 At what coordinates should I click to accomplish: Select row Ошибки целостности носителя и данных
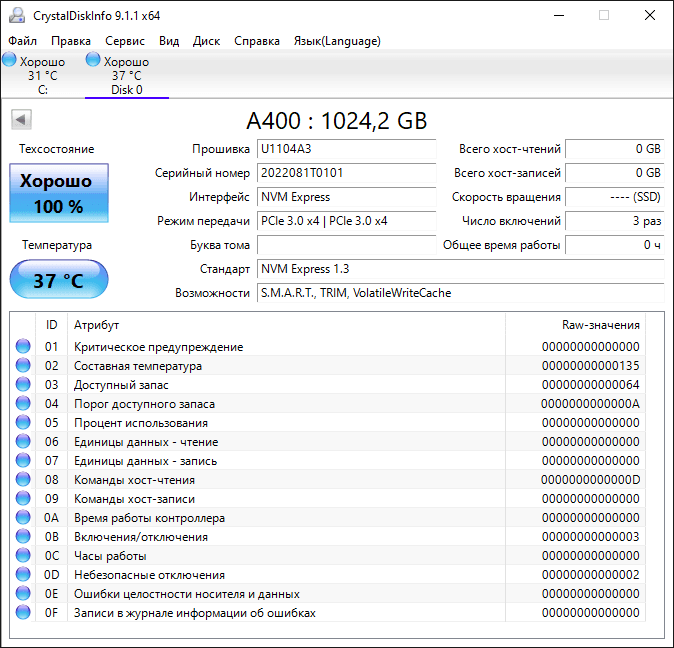coord(328,593)
